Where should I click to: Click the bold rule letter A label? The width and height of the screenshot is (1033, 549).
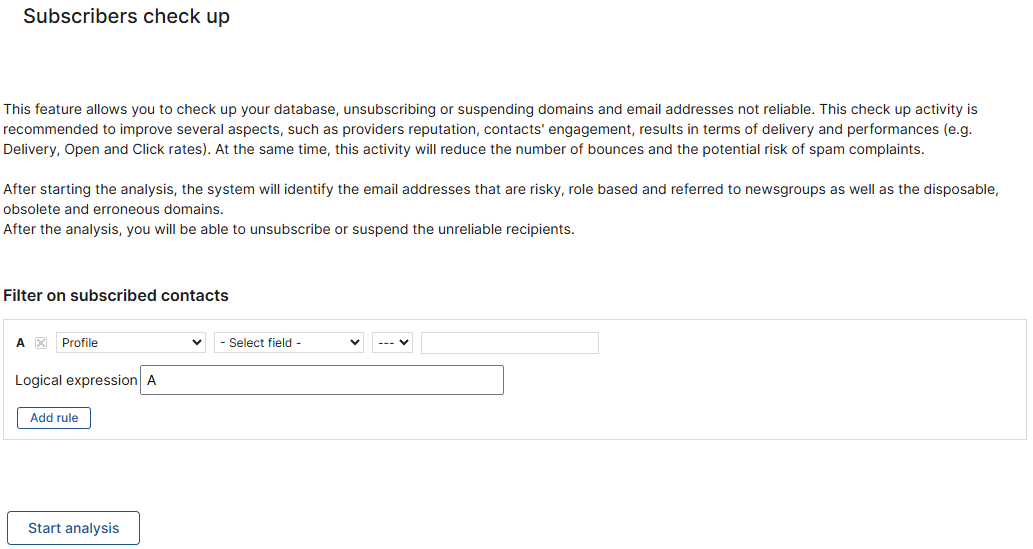point(21,343)
